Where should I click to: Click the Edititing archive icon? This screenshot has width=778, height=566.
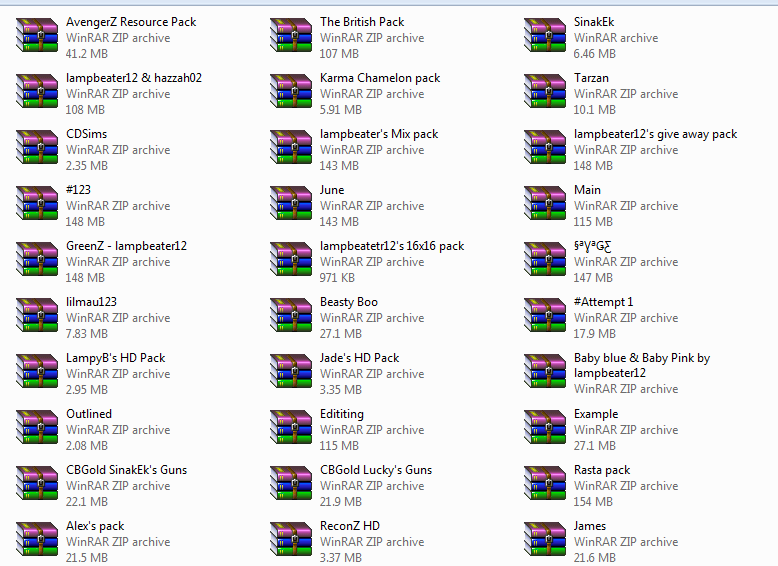[x=291, y=428]
